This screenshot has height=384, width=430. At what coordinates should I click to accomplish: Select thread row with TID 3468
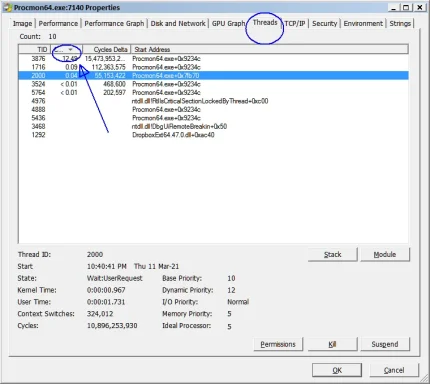coord(213,126)
